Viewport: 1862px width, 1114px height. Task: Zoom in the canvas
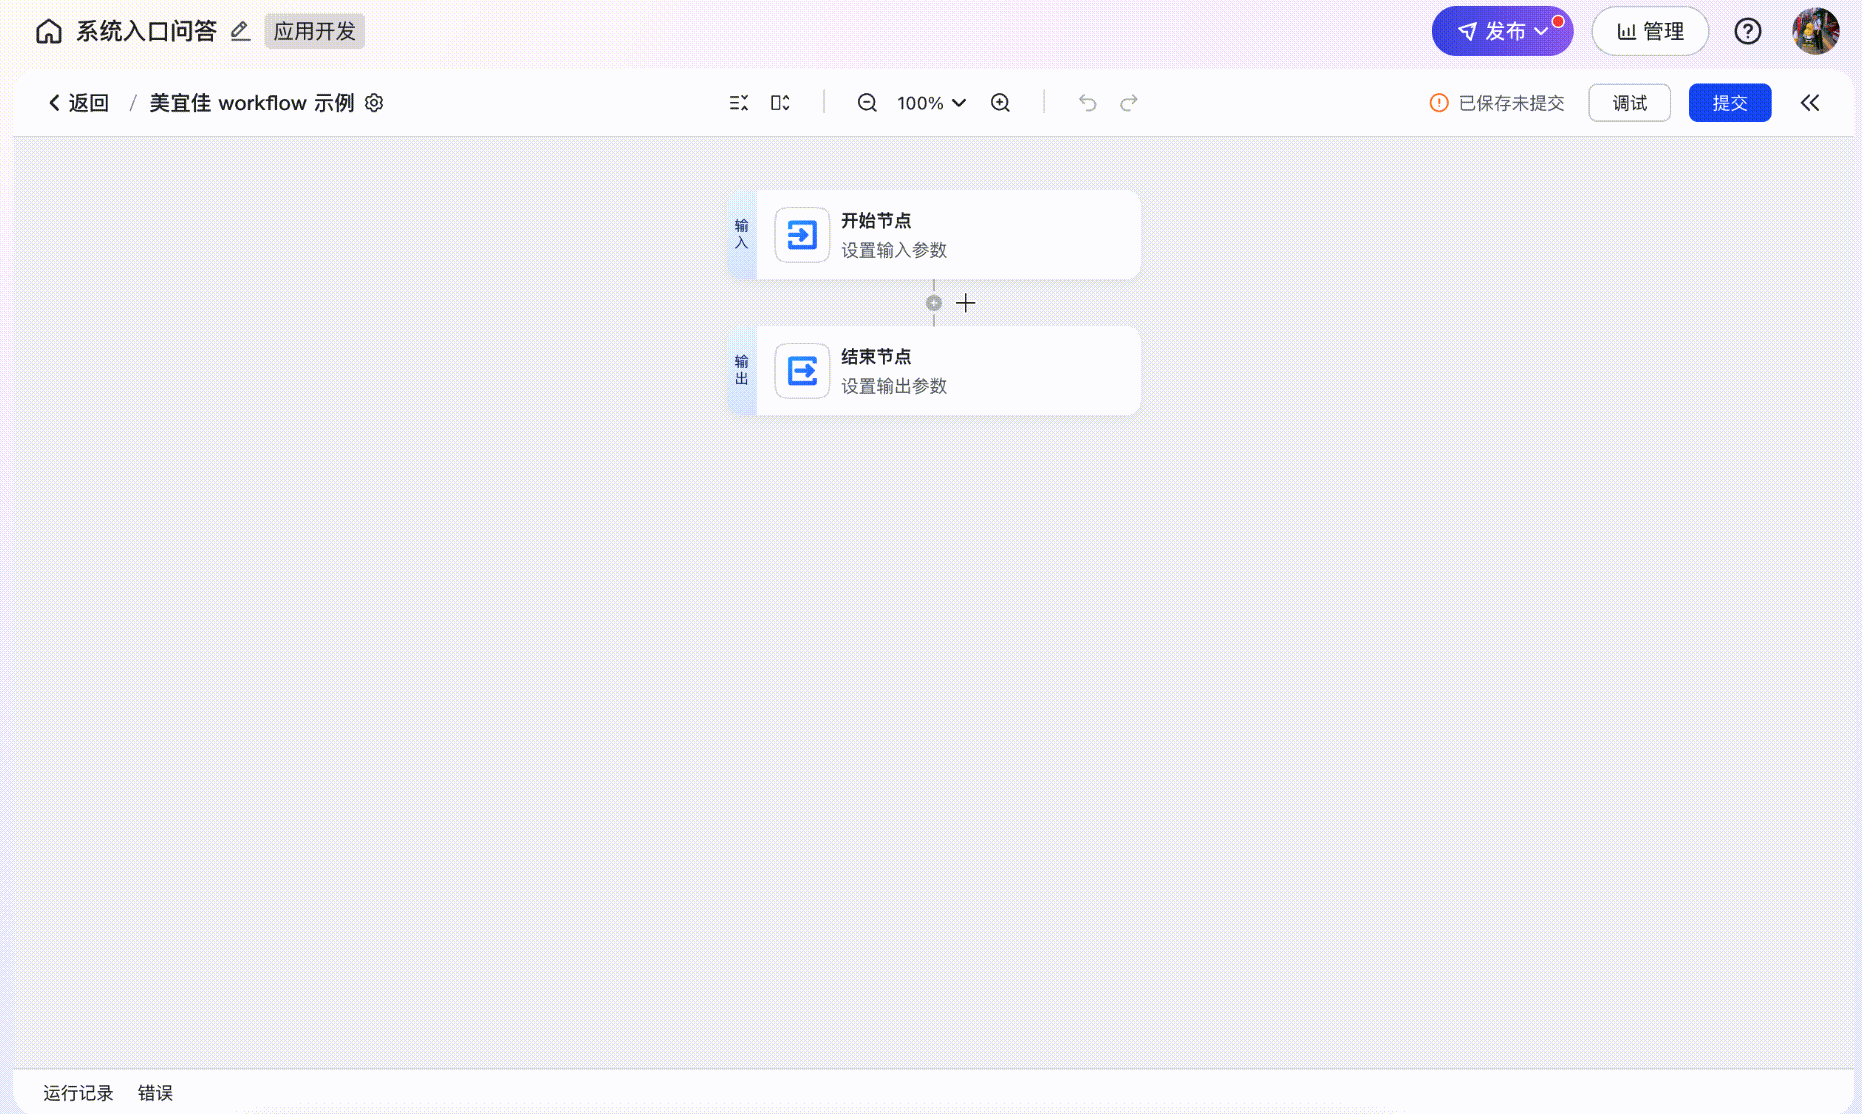[x=1000, y=103]
